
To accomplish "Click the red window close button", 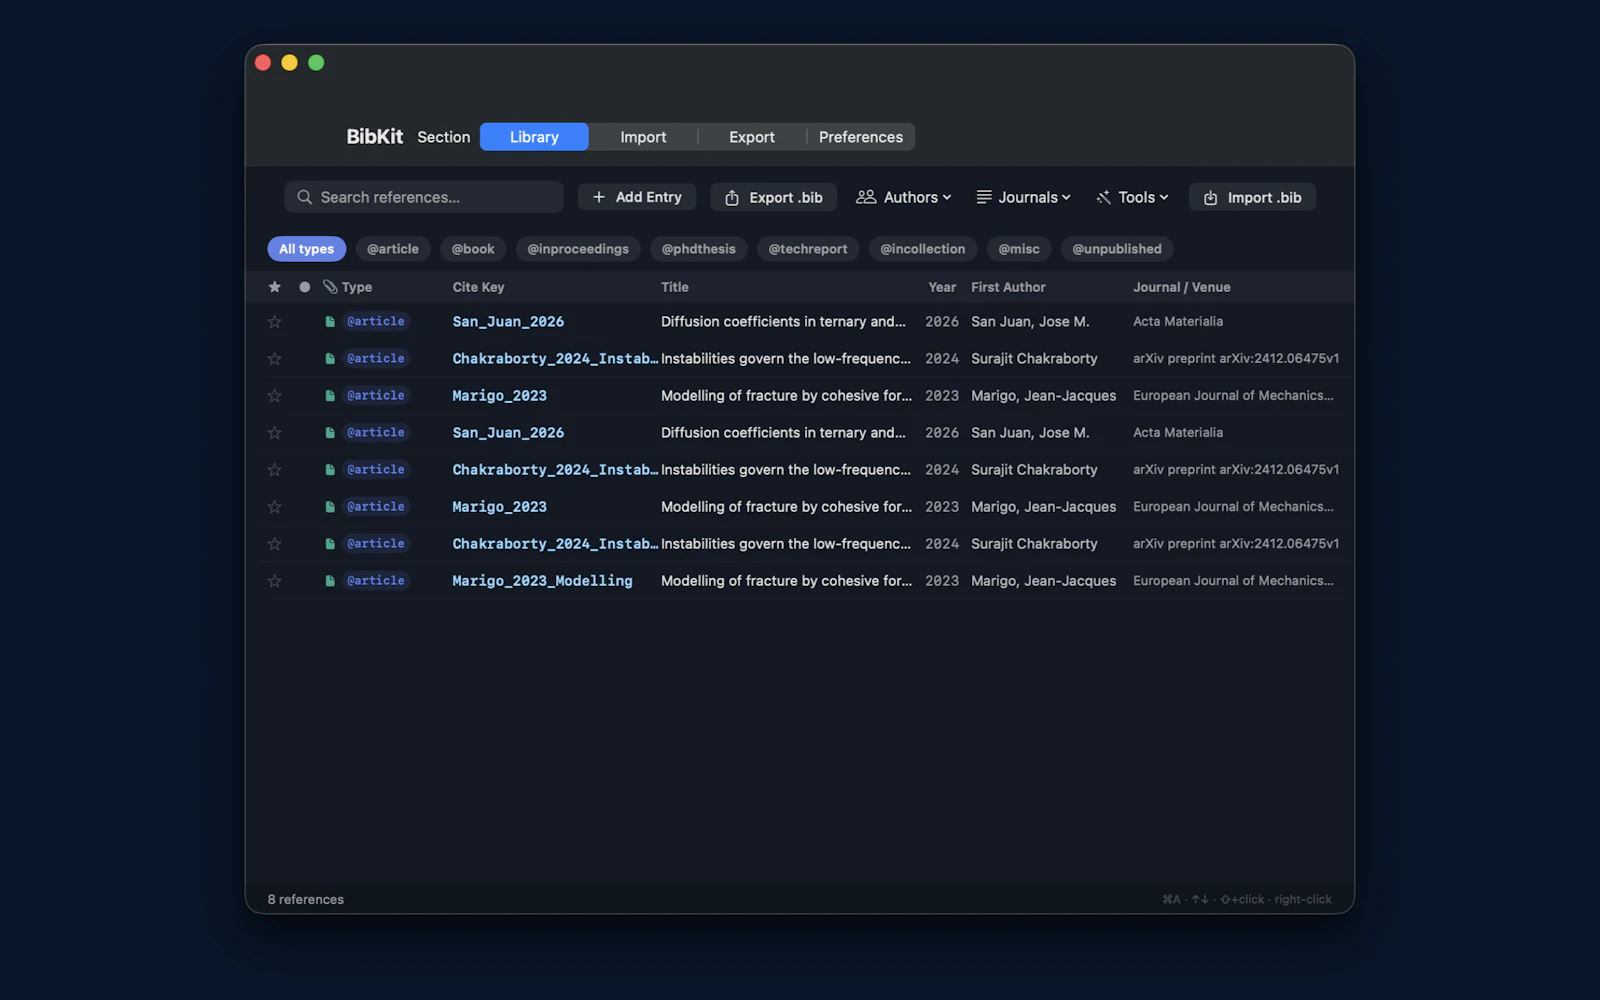I will click(263, 63).
